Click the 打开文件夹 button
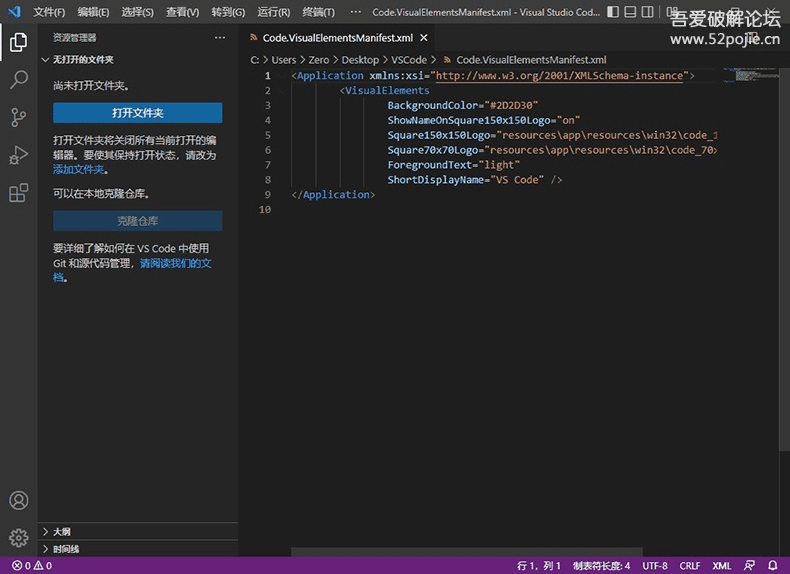This screenshot has height=574, width=790. (138, 113)
